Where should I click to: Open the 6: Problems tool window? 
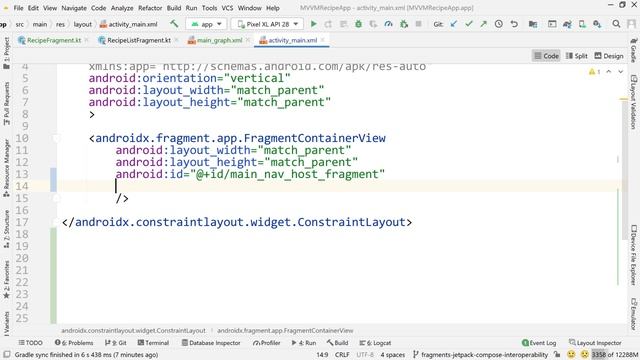coord(74,342)
